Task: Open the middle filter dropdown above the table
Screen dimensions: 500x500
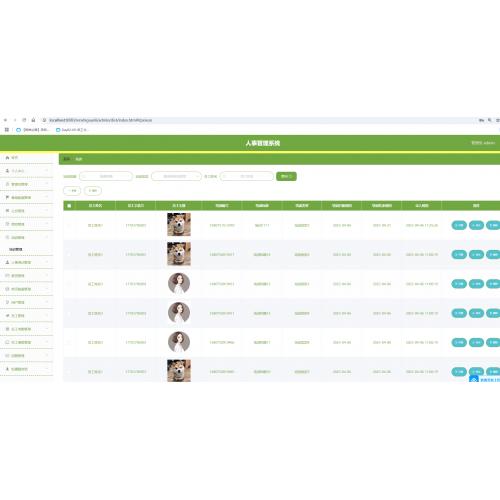Action: pos(176,176)
